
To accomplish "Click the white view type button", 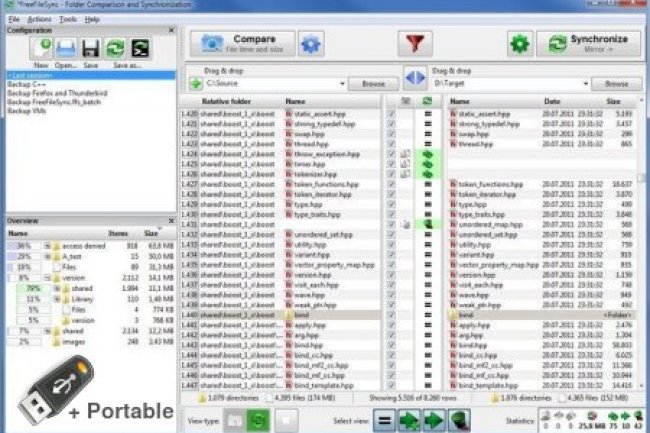I will [286, 420].
